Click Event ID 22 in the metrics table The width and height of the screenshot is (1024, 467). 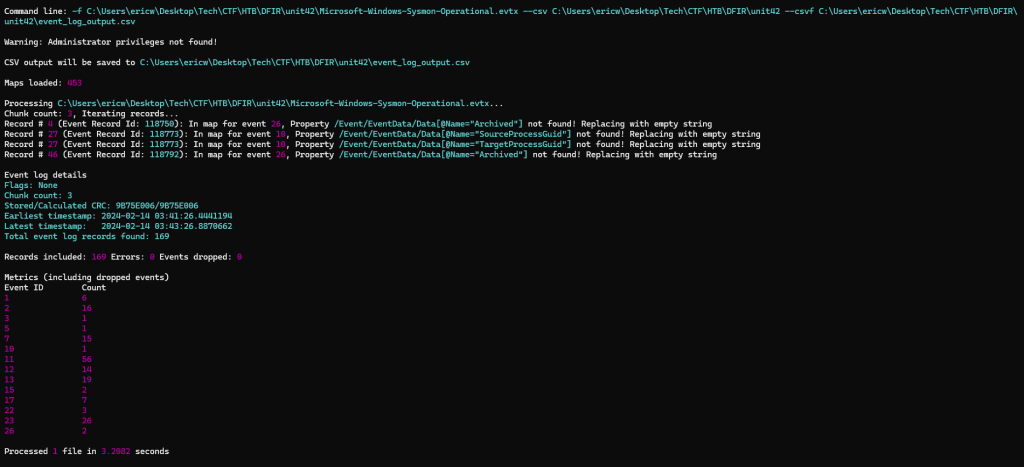[x=10, y=411]
